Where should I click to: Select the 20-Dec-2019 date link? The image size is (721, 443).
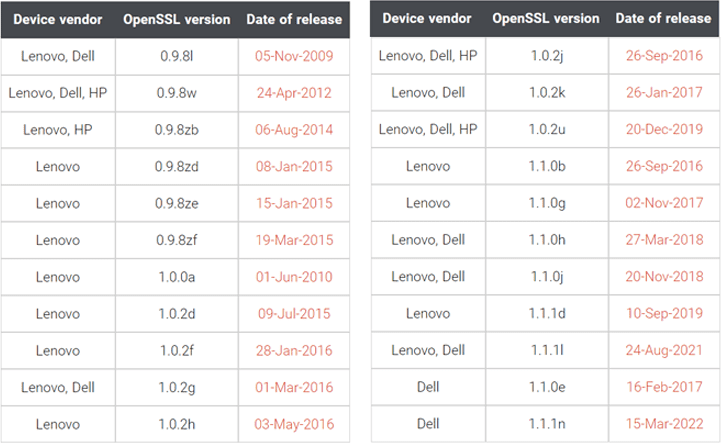tap(663, 129)
